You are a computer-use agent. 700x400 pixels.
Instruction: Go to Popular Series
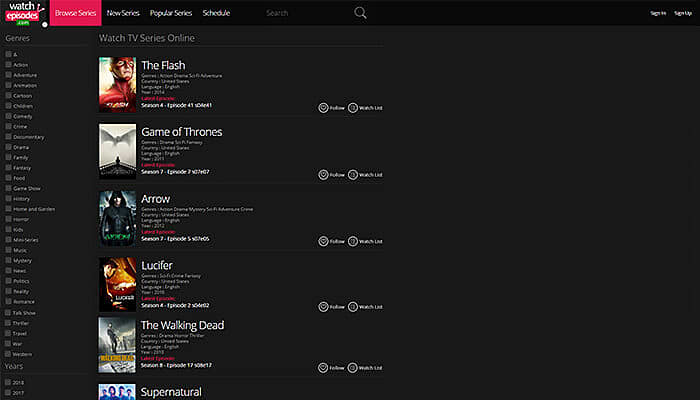pyautogui.click(x=171, y=13)
